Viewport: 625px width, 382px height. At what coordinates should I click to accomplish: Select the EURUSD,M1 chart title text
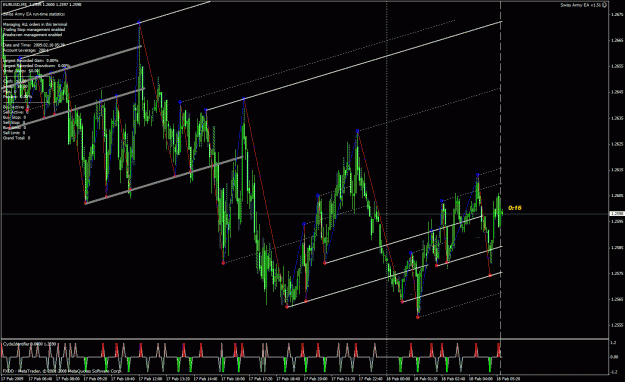[x=42, y=5]
